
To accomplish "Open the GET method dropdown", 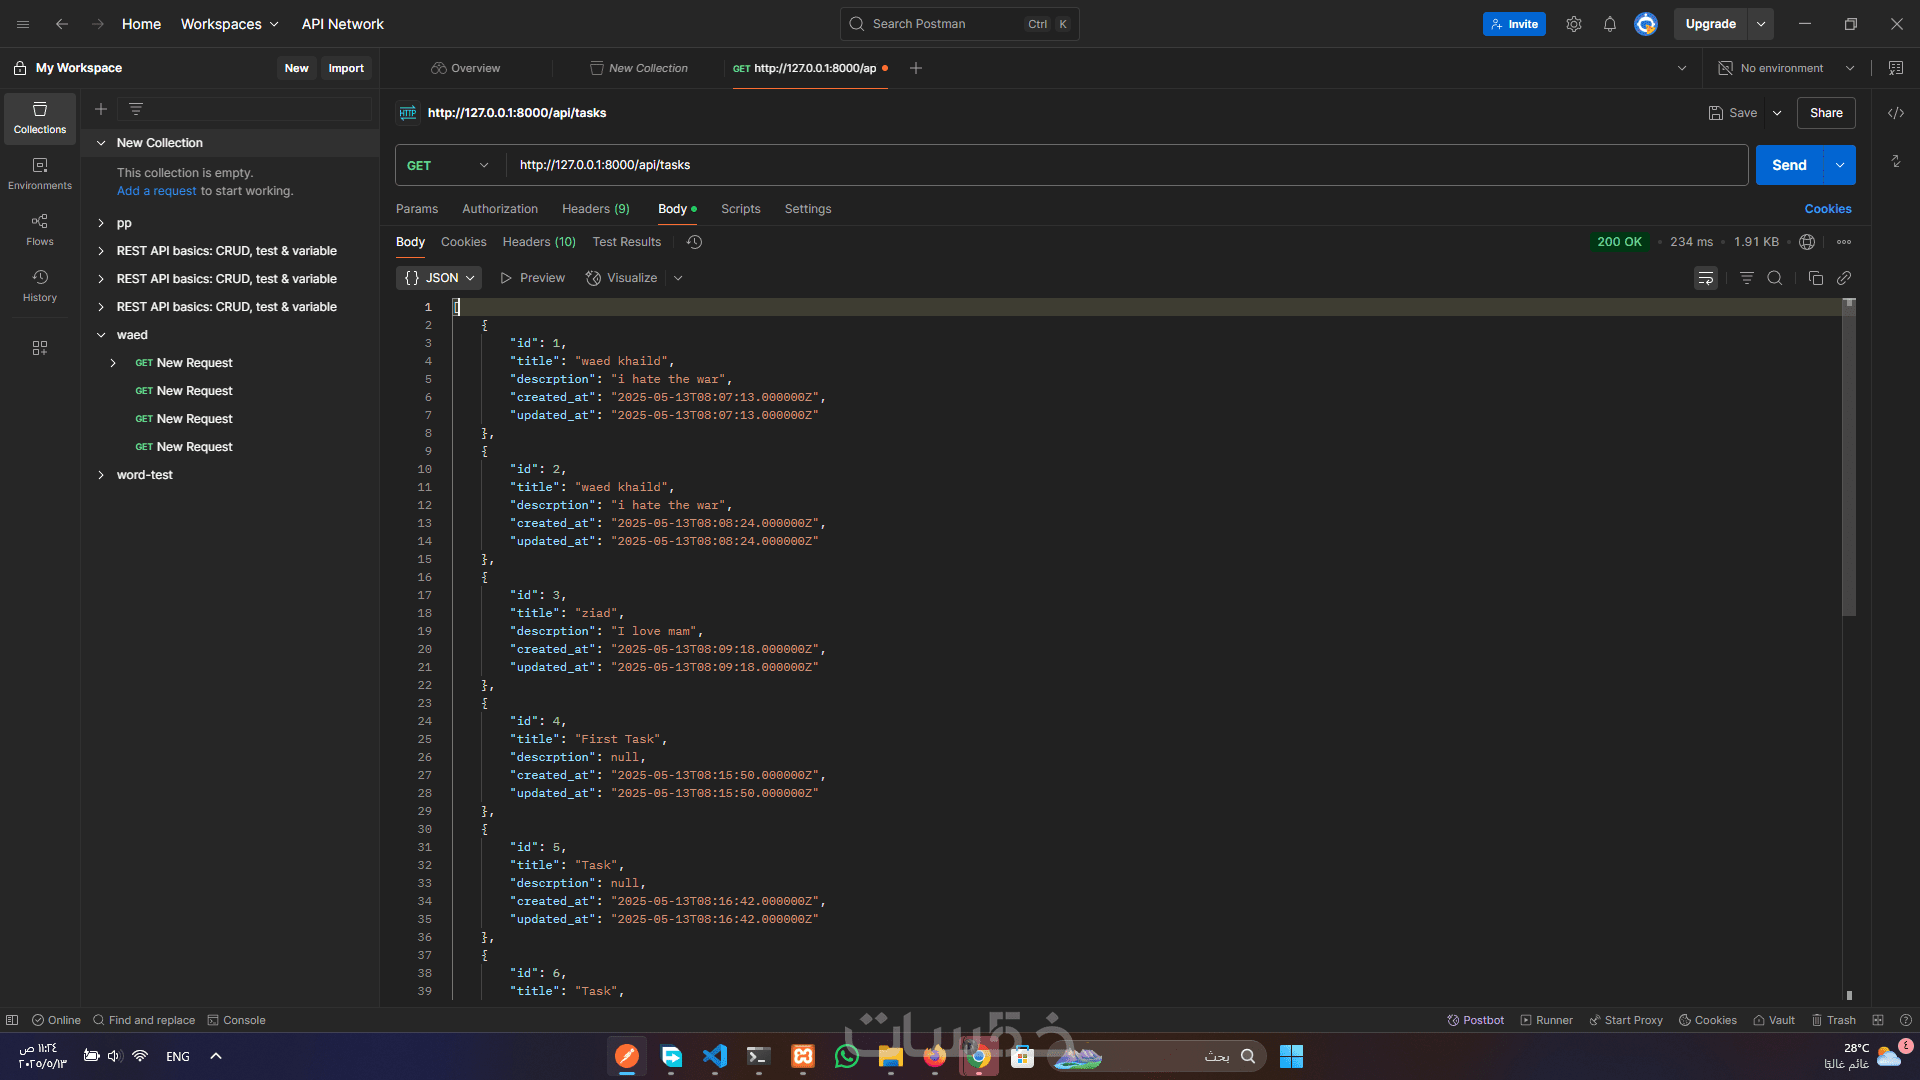I will pos(448,165).
